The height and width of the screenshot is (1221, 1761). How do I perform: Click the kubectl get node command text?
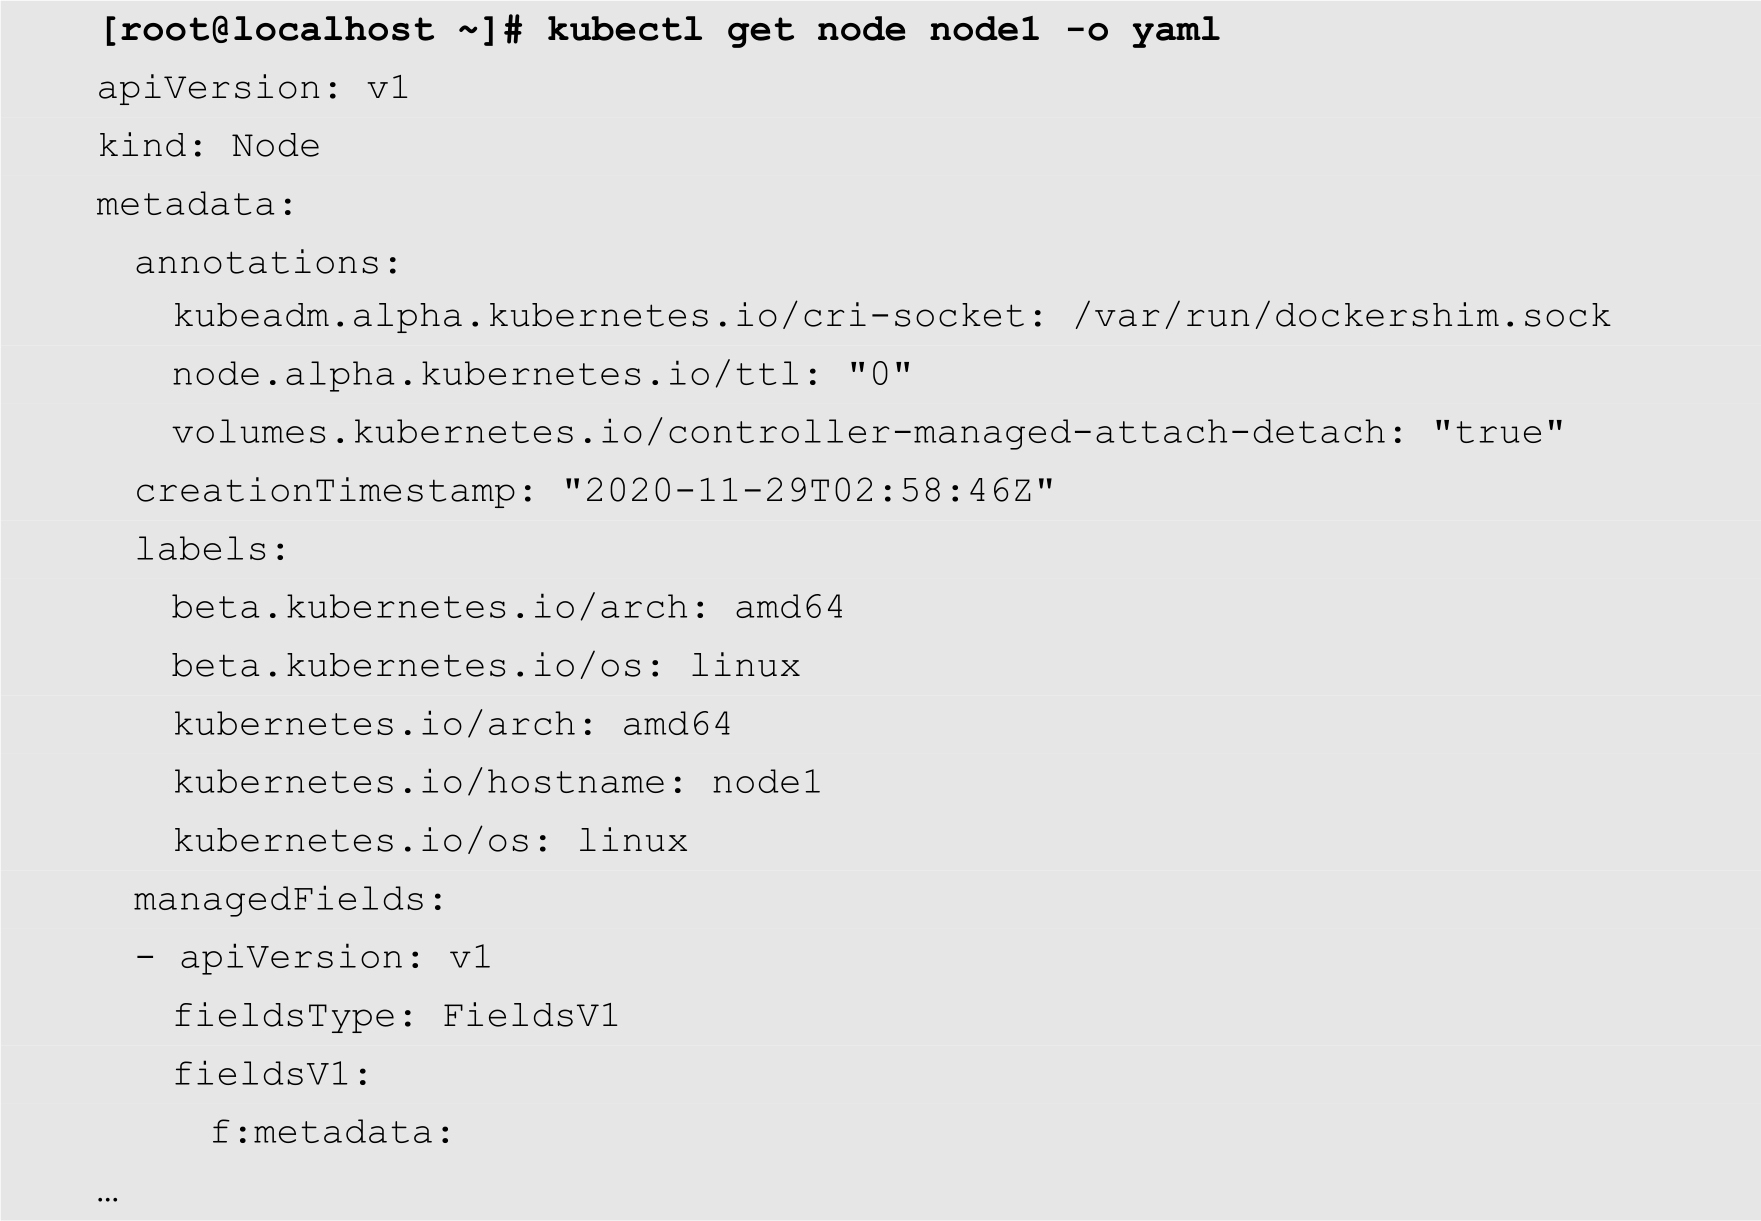883,29
